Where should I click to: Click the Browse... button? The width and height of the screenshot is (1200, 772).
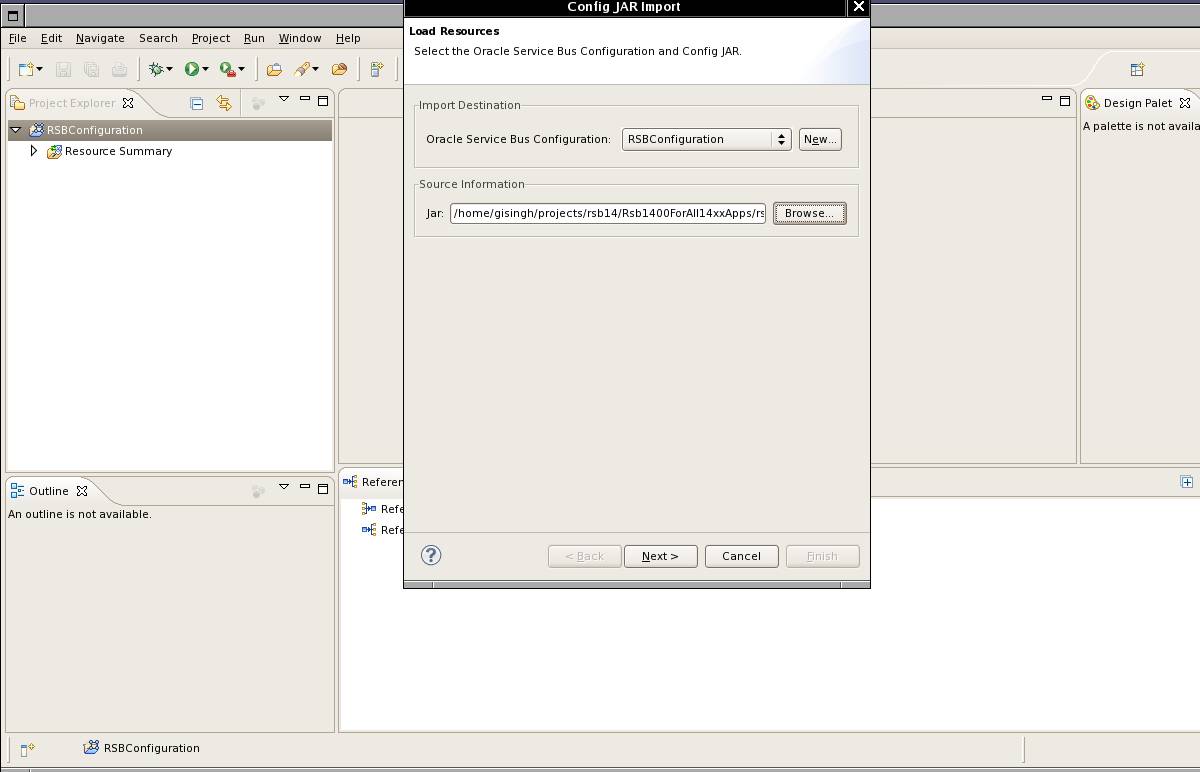pos(810,213)
